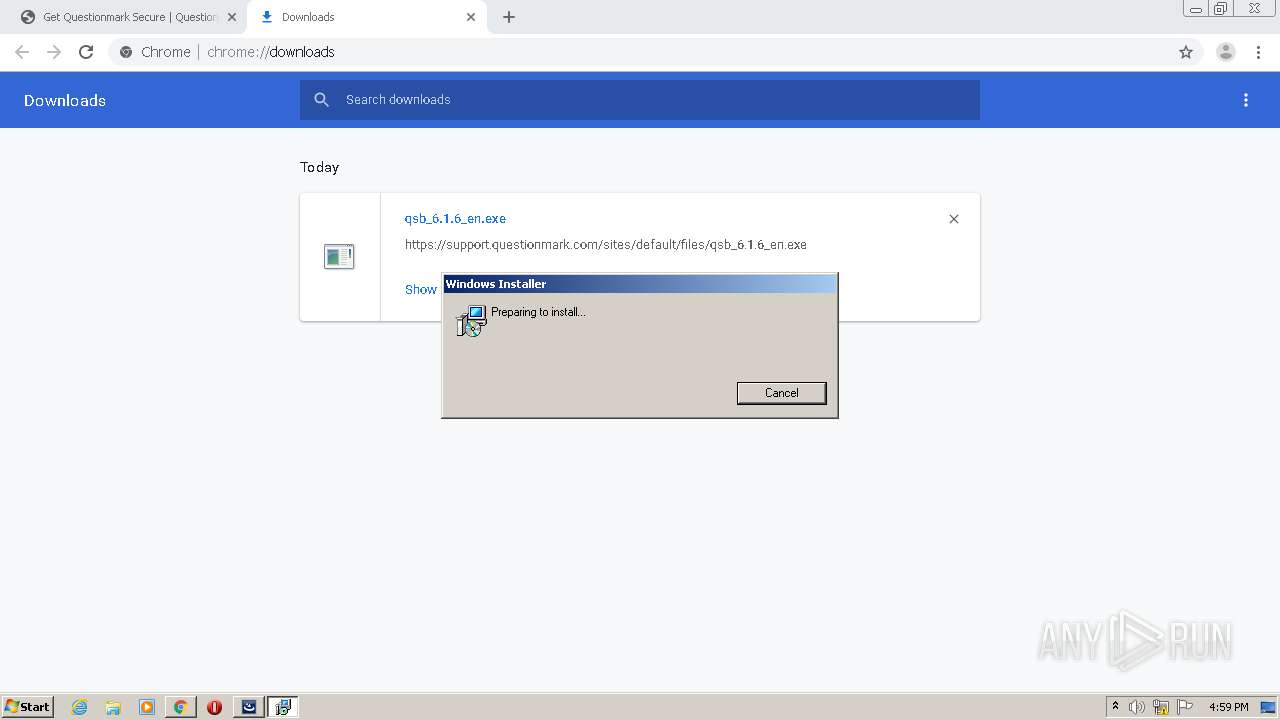Screen dimensions: 1280x720
Task: Click the Chrome site info icon
Action: [x=126, y=52]
